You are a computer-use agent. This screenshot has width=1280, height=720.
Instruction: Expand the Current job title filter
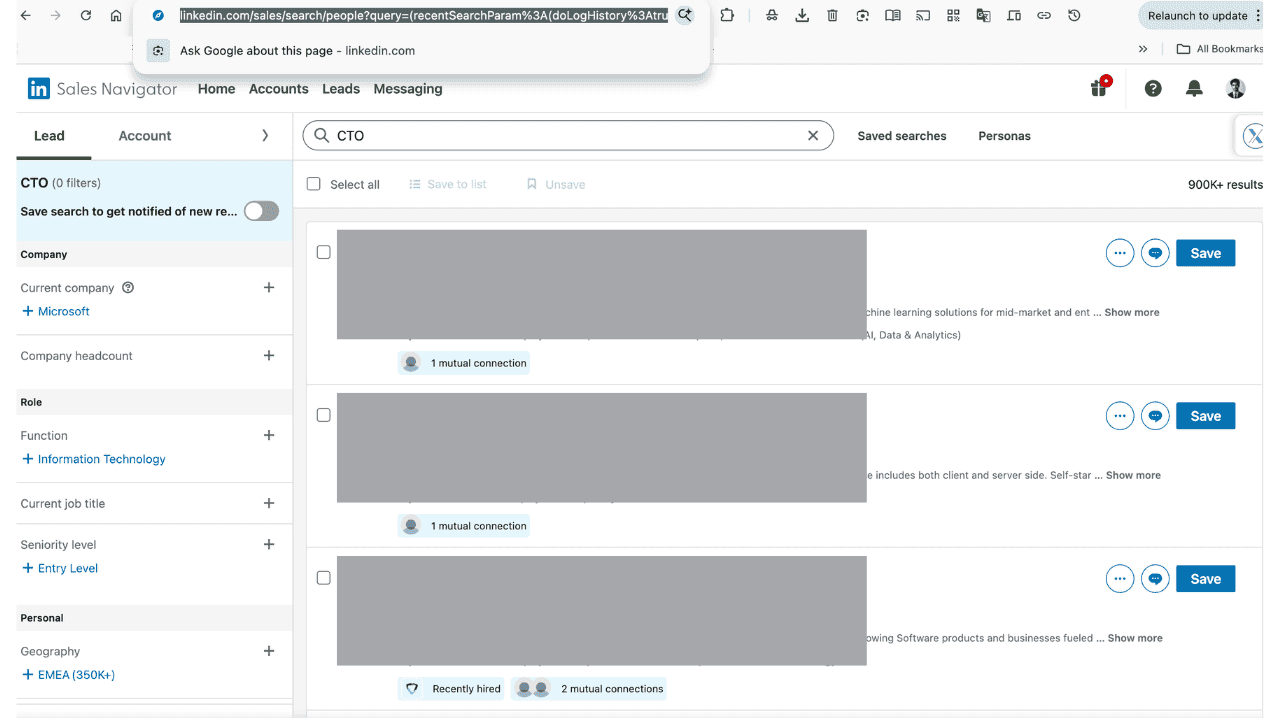click(268, 503)
